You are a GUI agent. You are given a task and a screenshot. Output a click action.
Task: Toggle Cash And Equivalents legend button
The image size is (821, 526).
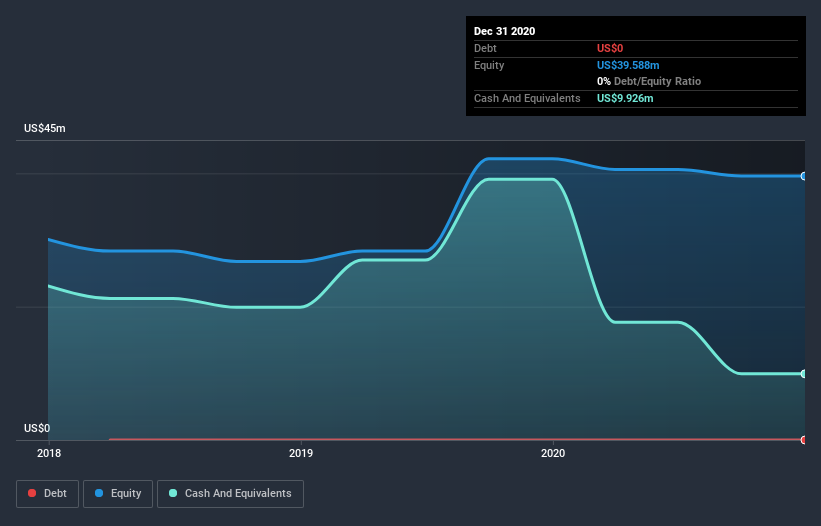[x=230, y=494]
